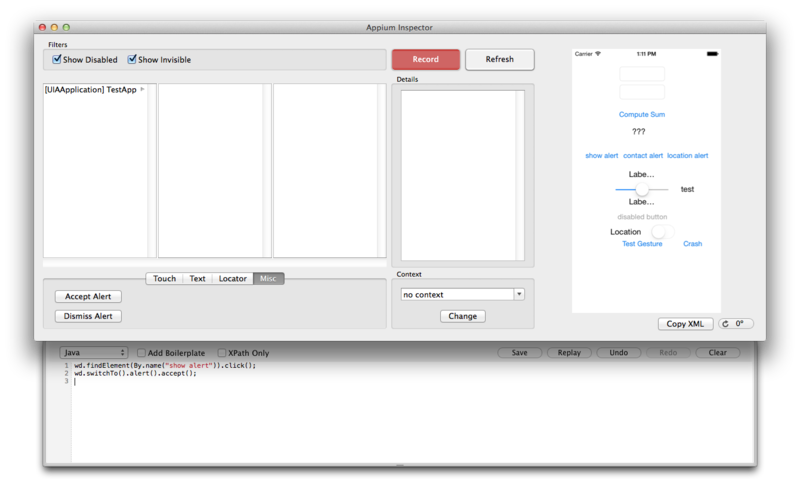This screenshot has height=481, width=800.
Task: Enable the XPath Only checkbox
Action: (221, 352)
